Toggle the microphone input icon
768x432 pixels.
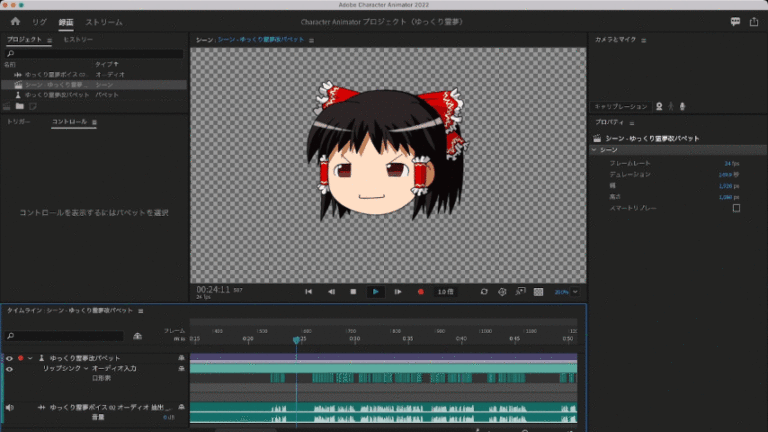point(682,106)
